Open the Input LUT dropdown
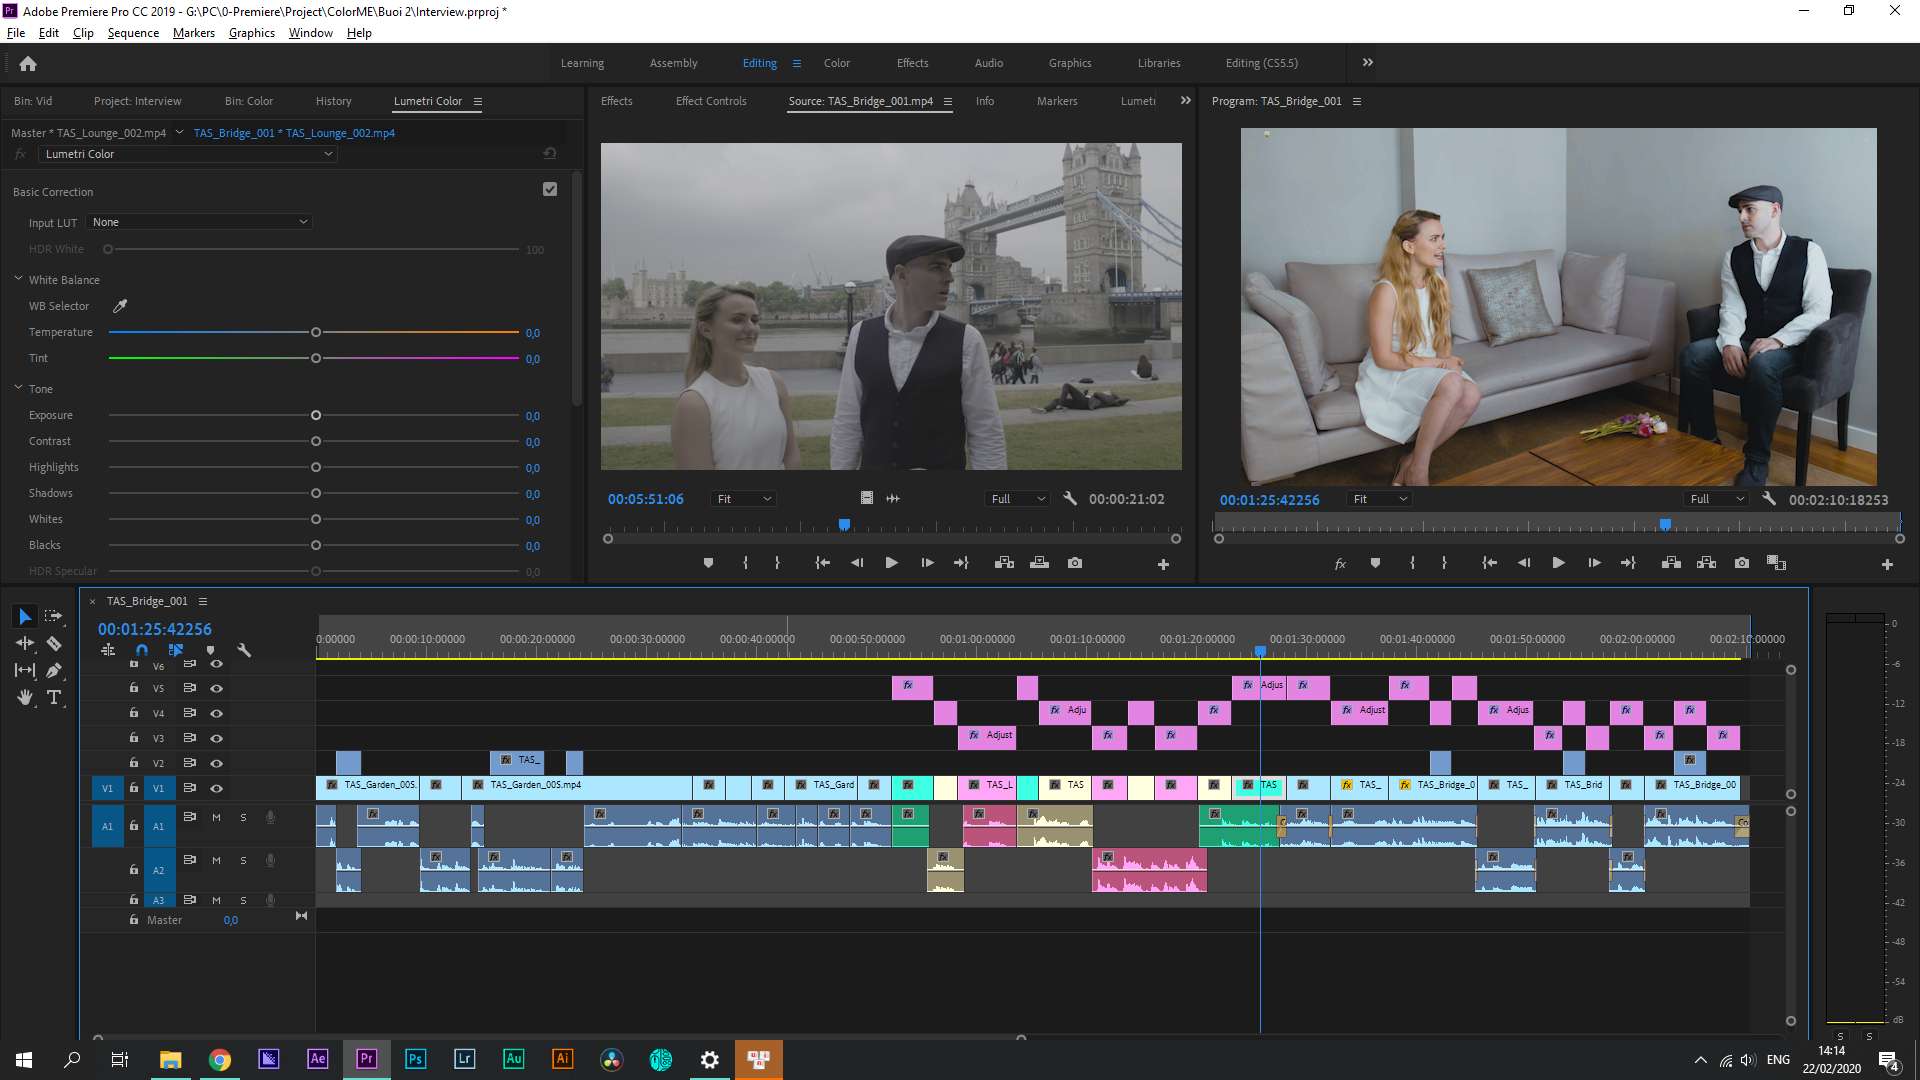This screenshot has width=1920, height=1080. pyautogui.click(x=199, y=222)
